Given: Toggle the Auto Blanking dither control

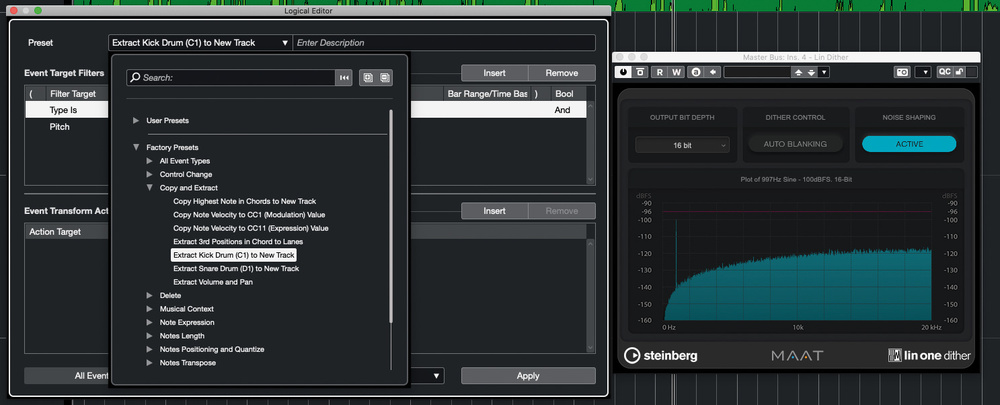Looking at the screenshot, I should pos(795,144).
